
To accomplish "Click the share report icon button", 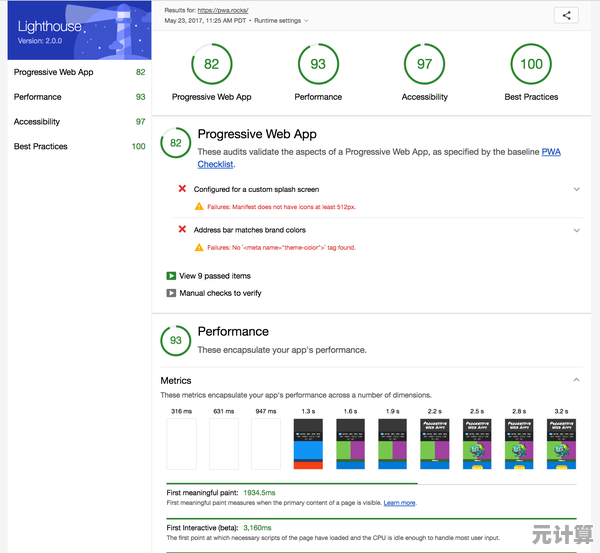I will point(566,15).
